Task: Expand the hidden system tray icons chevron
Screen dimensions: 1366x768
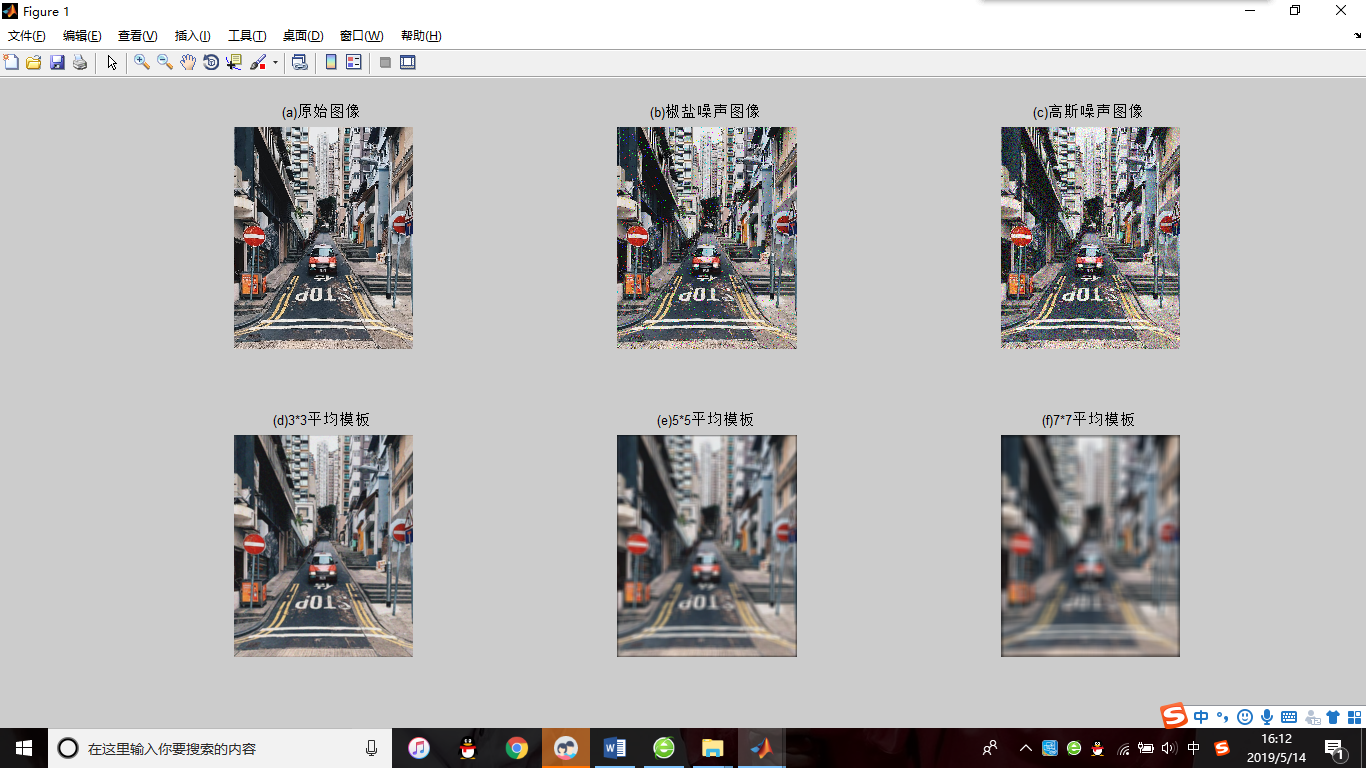Action: (x=1025, y=748)
